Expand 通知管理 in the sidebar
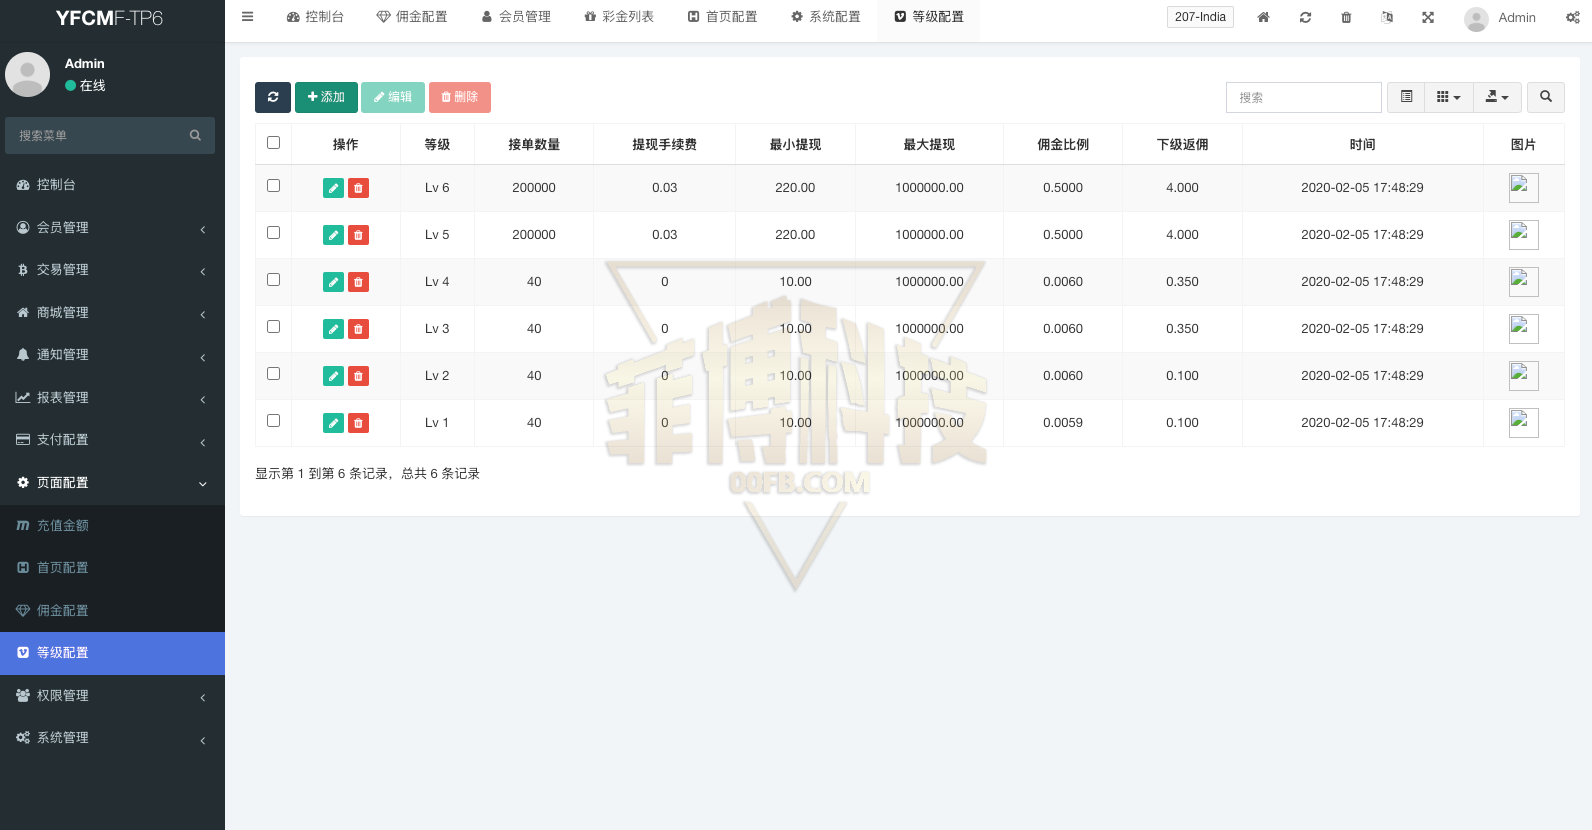Viewport: 1592px width, 830px height. tap(112, 355)
